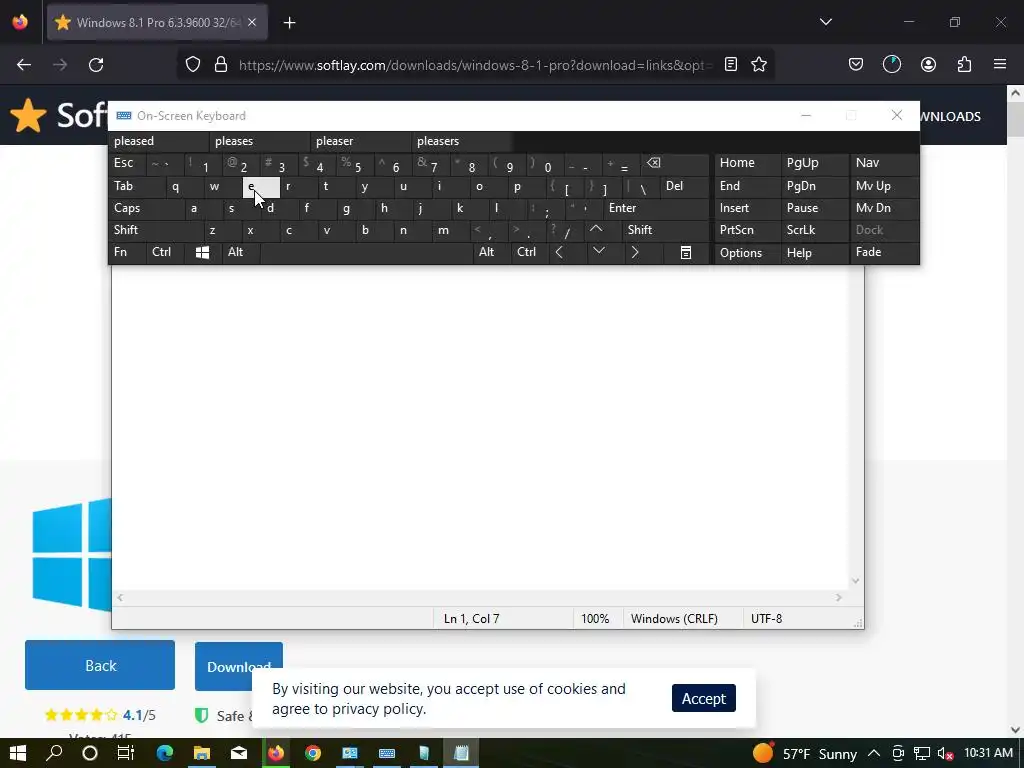The height and width of the screenshot is (768, 1024).
Task: Toggle reader view icon in address bar
Action: coord(731,65)
